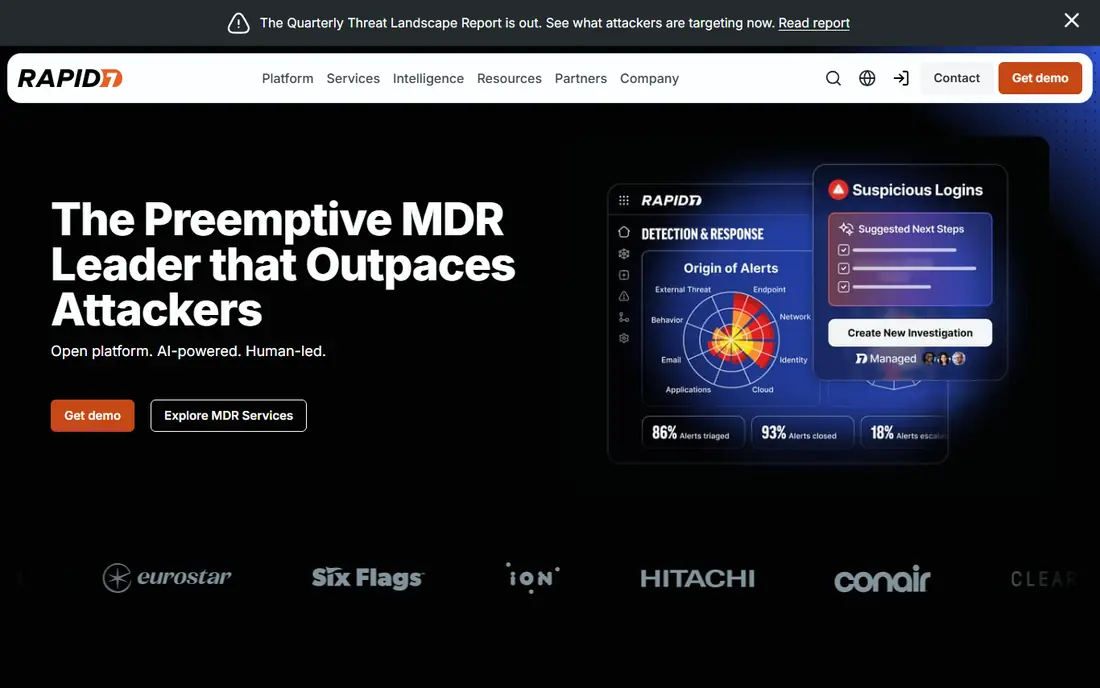Viewport: 1100px width, 688px height.
Task: Click Get demo in the navbar
Action: (1040, 78)
